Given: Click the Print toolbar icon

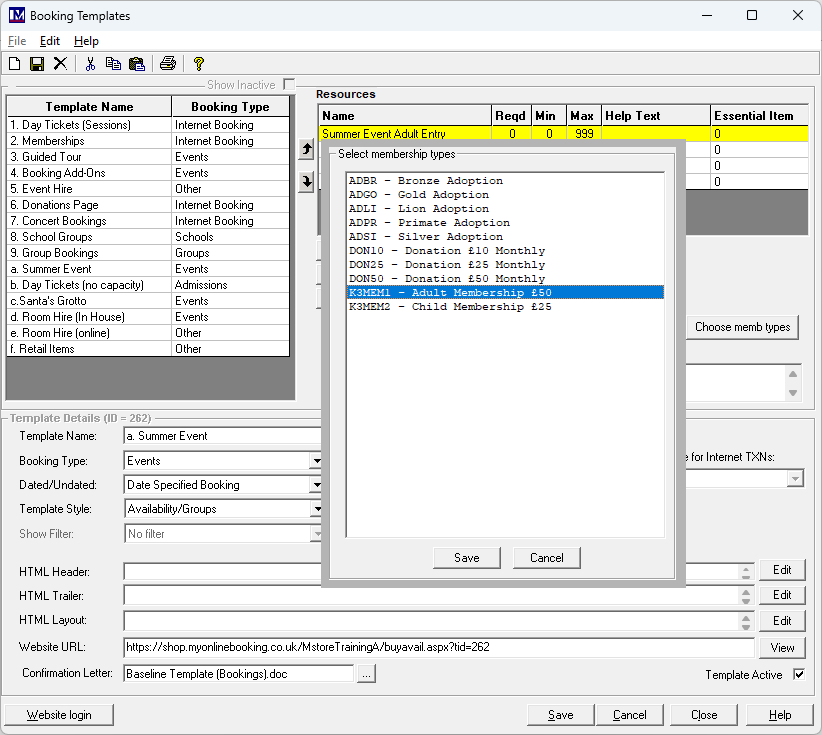Looking at the screenshot, I should click(168, 64).
